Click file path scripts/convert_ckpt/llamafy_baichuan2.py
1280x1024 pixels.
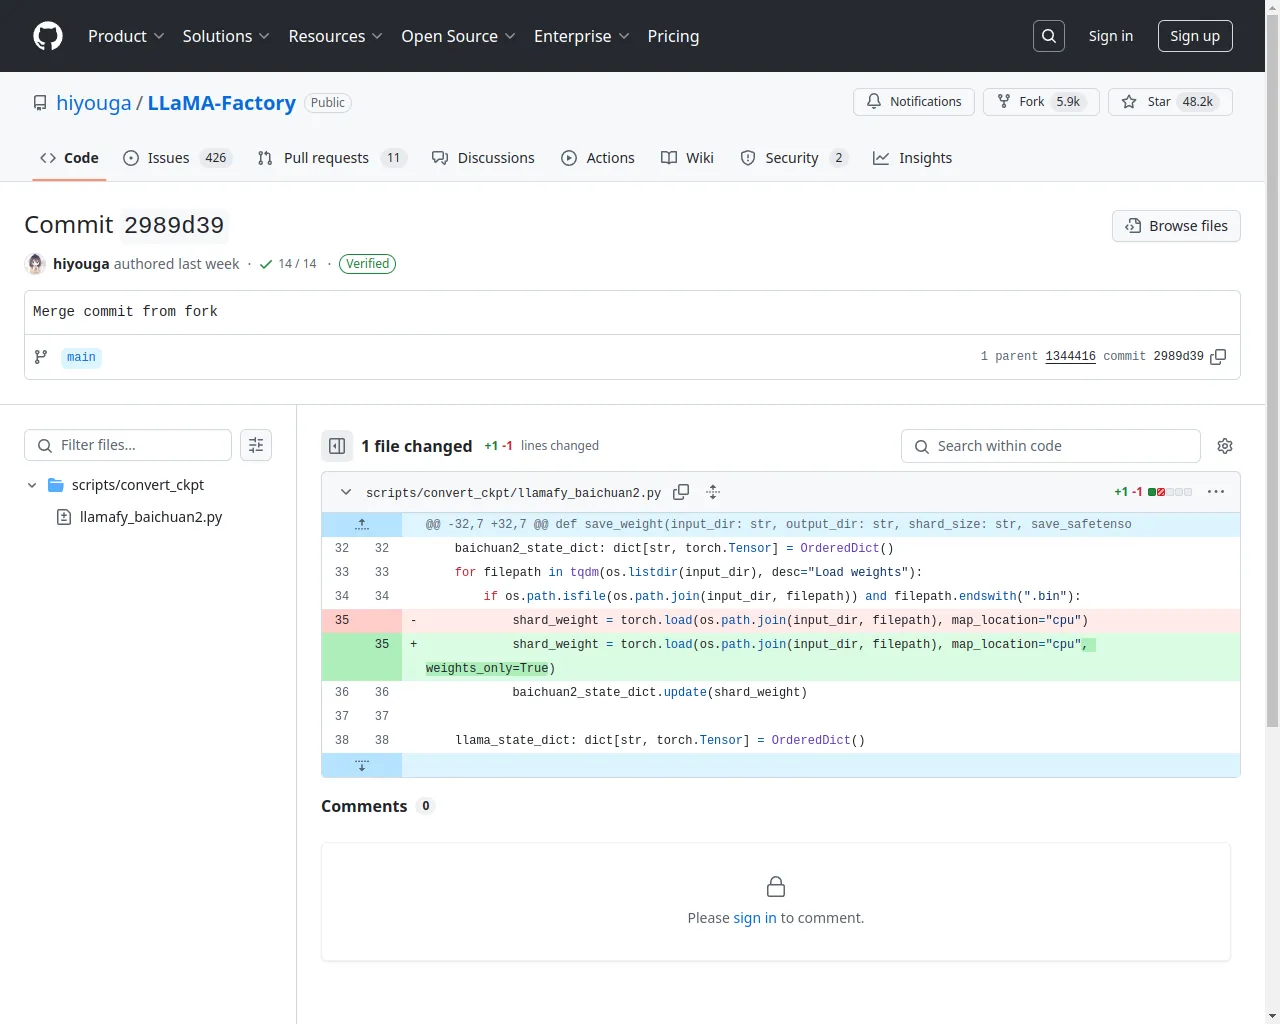(513, 493)
